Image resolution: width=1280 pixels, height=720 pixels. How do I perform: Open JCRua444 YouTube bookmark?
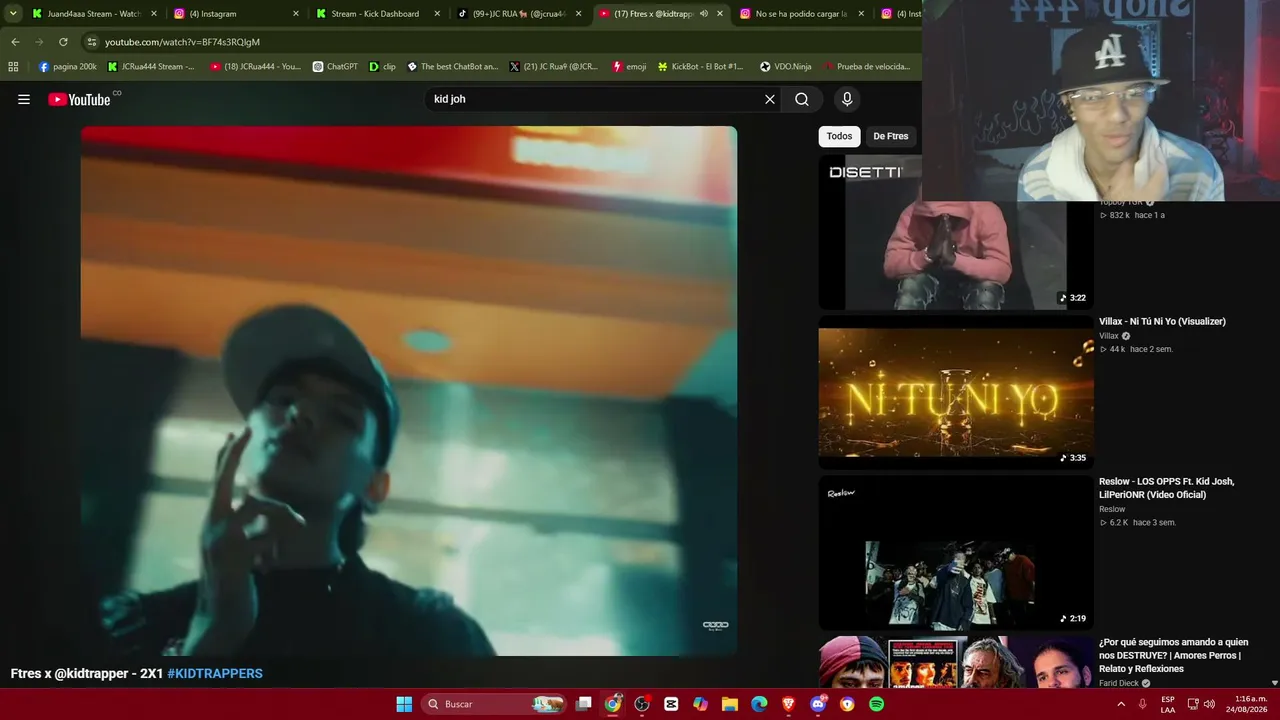(x=255, y=67)
